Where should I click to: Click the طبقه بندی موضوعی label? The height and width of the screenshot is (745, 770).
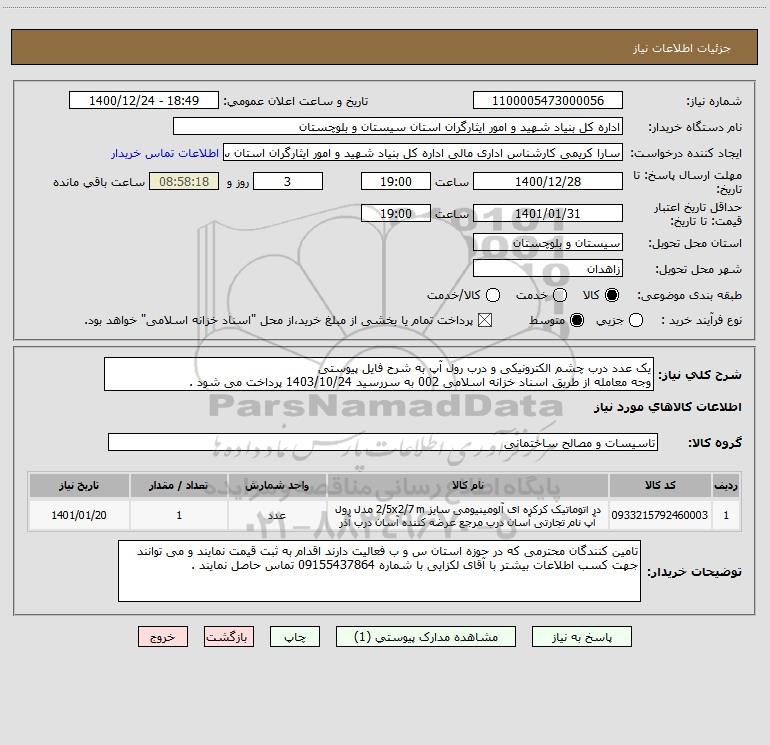click(689, 296)
